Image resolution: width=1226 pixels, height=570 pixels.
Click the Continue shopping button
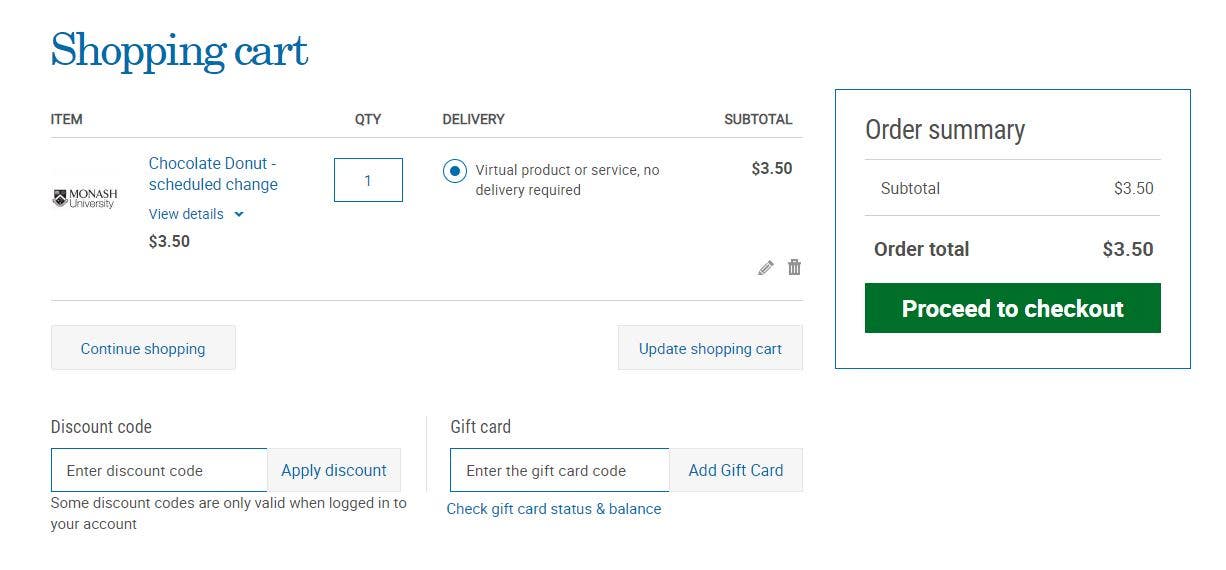pyautogui.click(x=143, y=348)
